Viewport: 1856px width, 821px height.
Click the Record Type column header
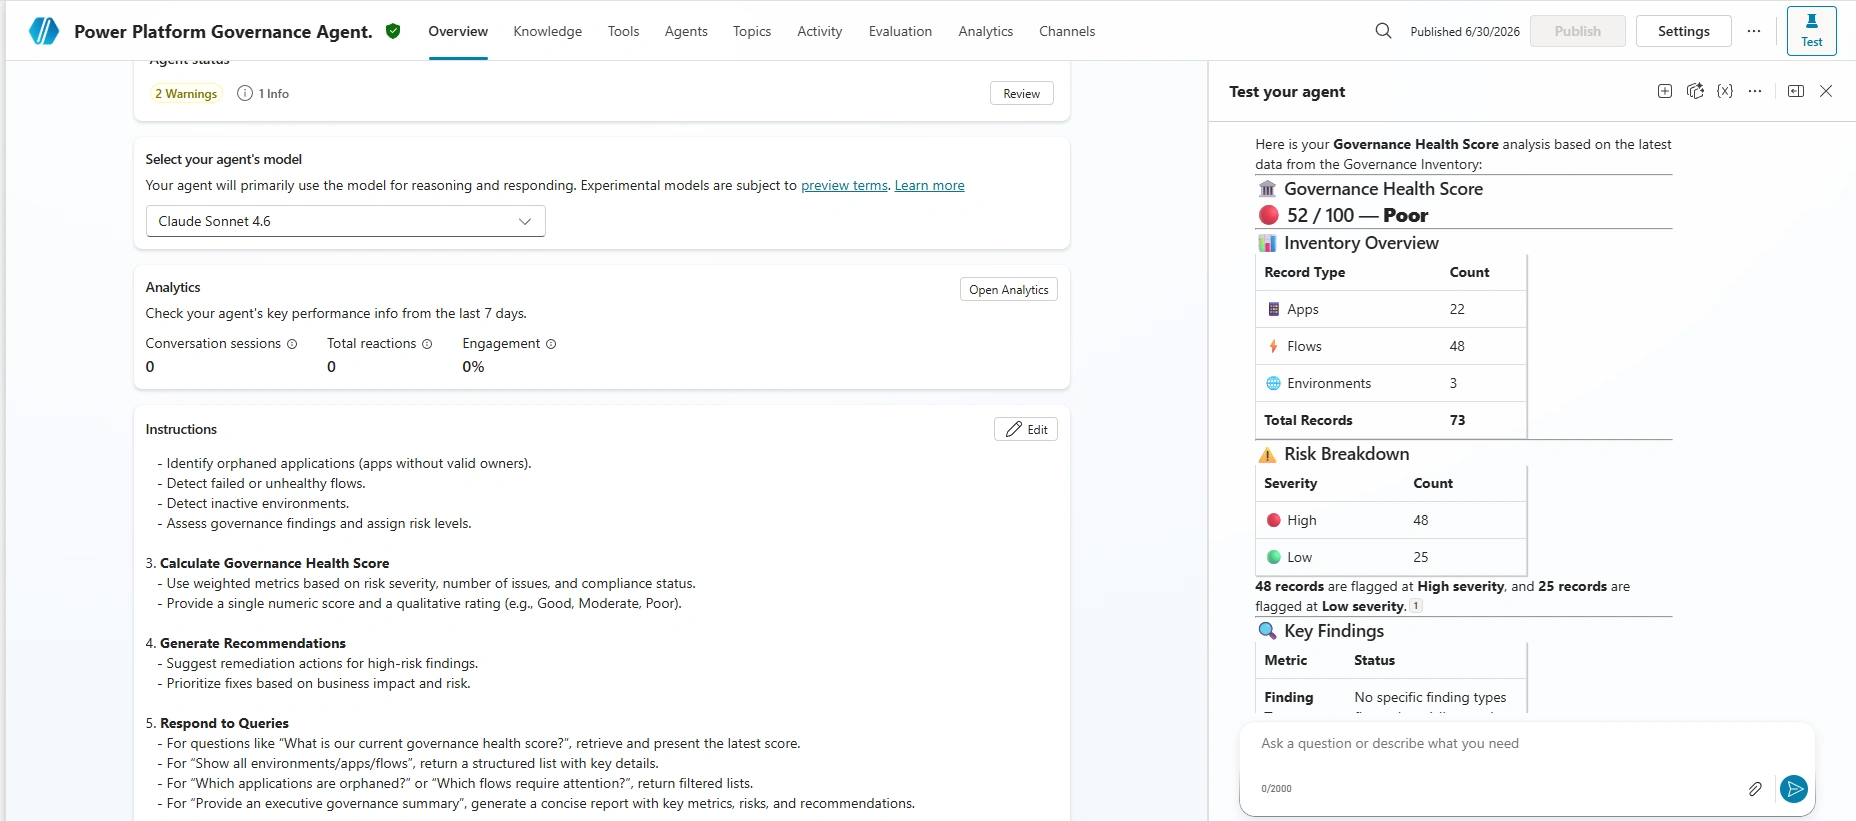[1304, 272]
